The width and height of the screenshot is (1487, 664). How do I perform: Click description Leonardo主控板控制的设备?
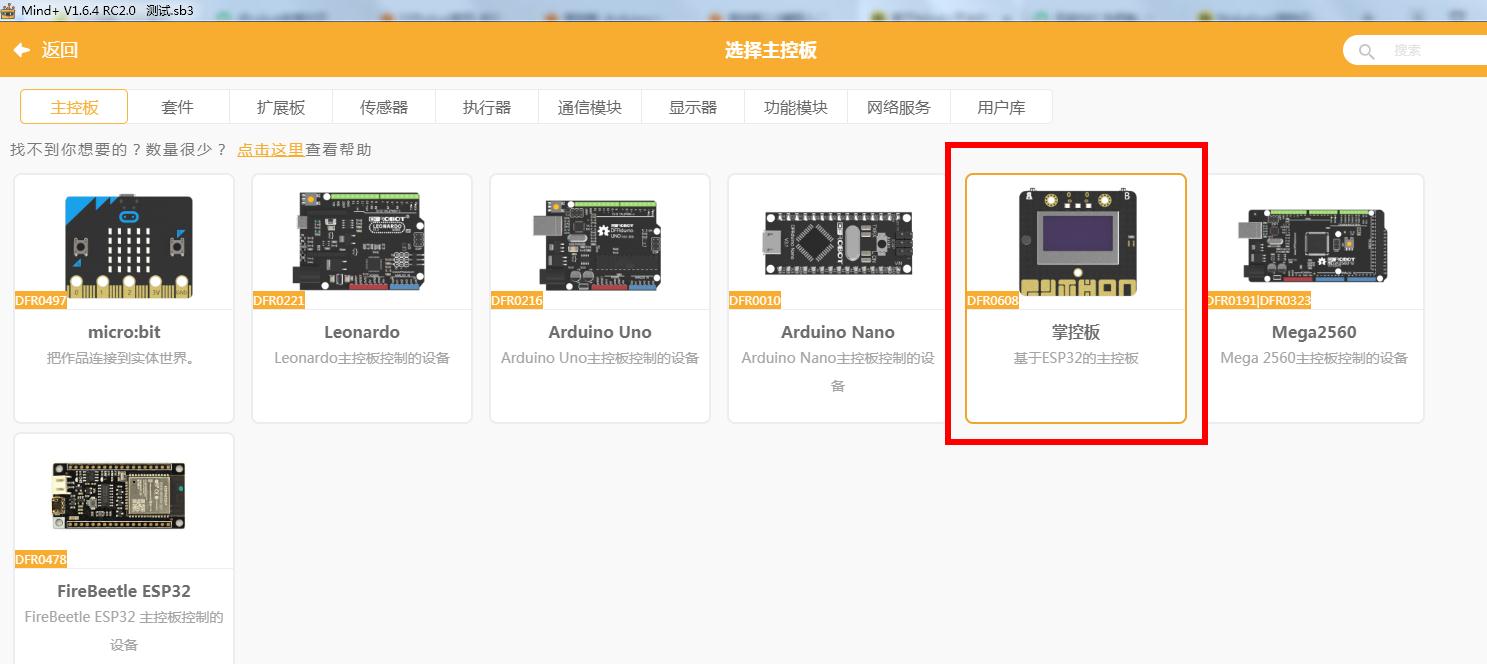(x=362, y=358)
